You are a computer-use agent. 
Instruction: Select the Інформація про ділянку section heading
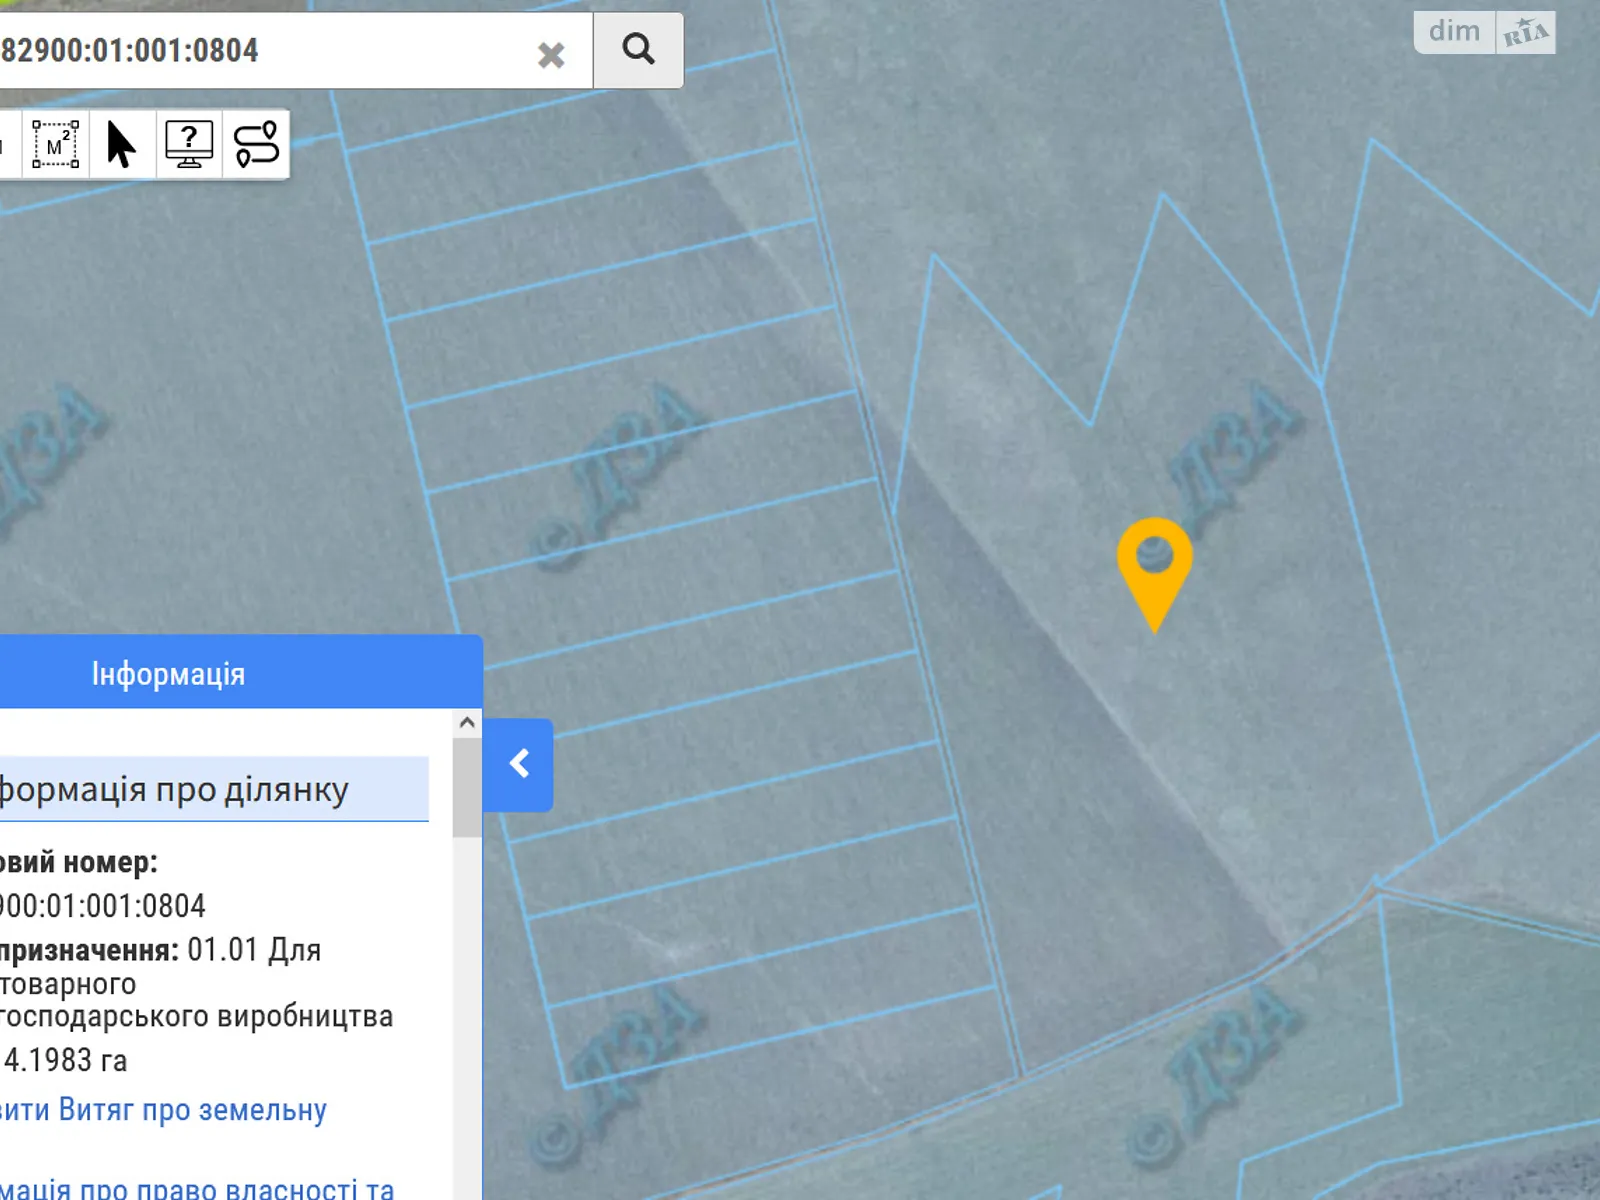click(175, 790)
